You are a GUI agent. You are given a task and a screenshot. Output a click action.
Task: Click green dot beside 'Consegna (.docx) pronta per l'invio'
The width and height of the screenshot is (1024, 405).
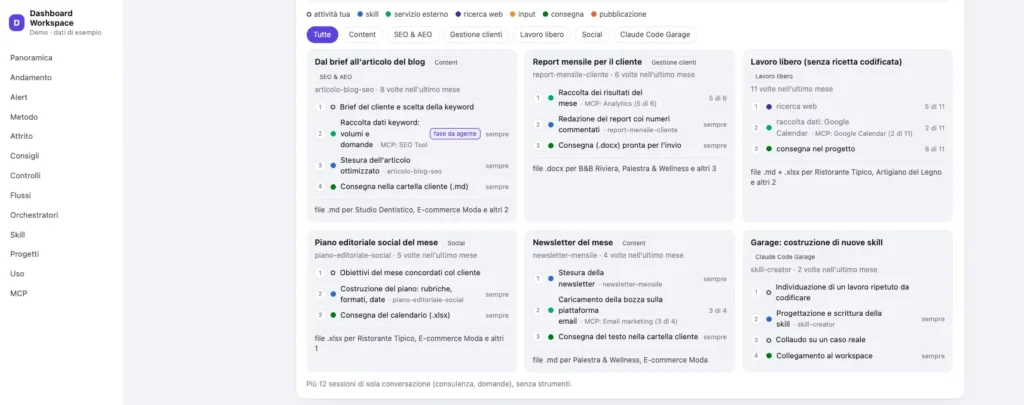[x=551, y=146]
